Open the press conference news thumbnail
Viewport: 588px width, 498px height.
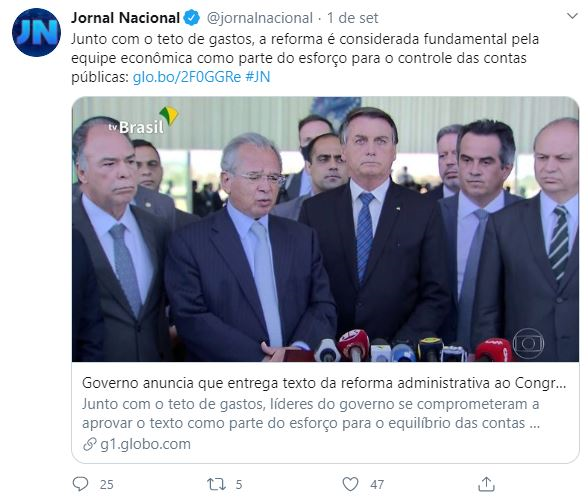(x=326, y=229)
